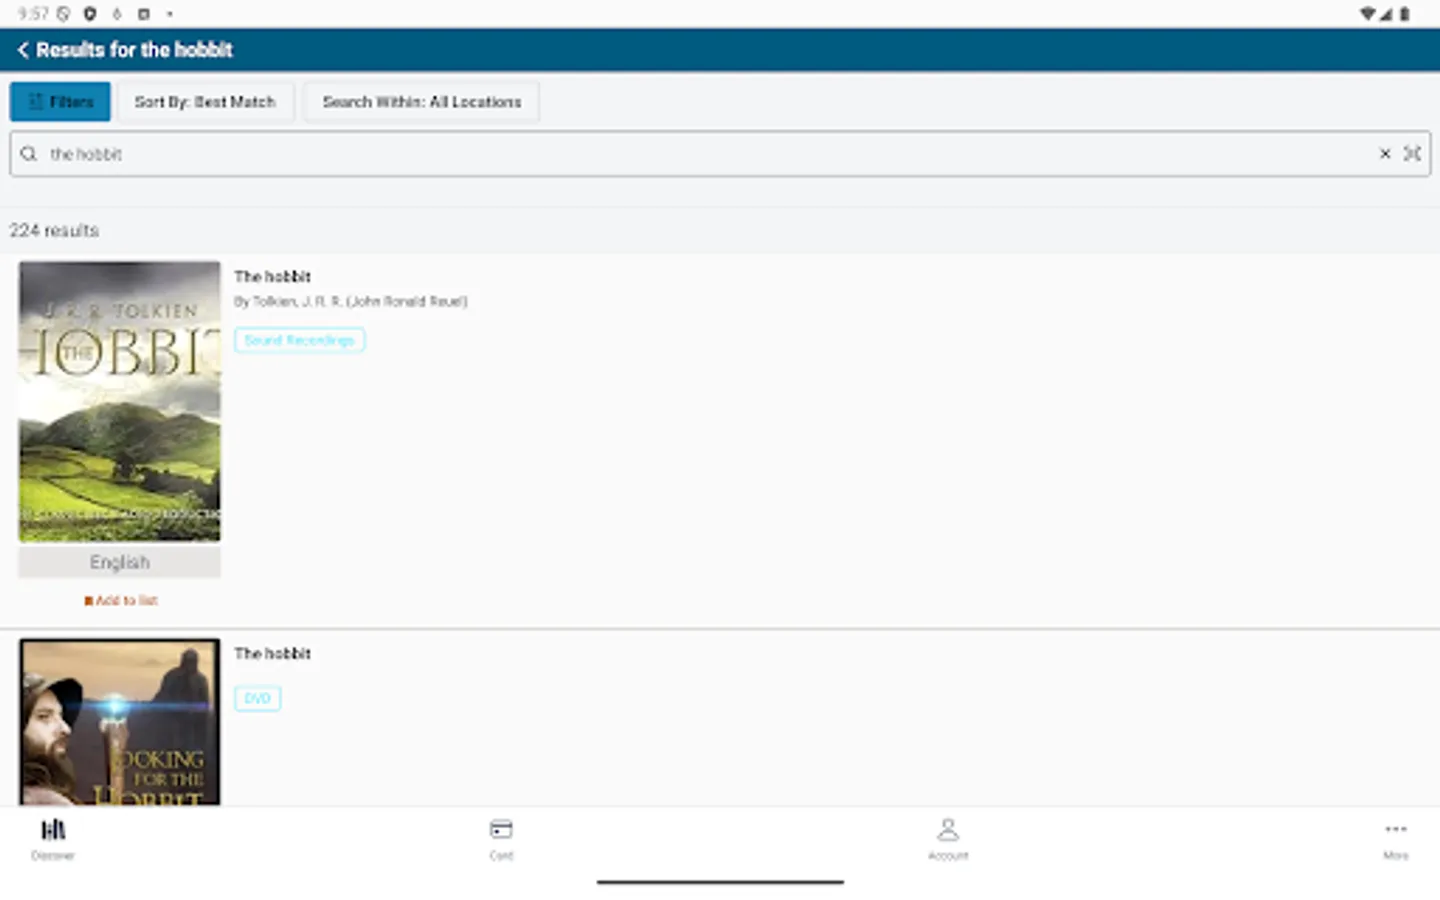The image size is (1440, 900).
Task: Tap the magnifying glass search icon
Action: pyautogui.click(x=28, y=153)
